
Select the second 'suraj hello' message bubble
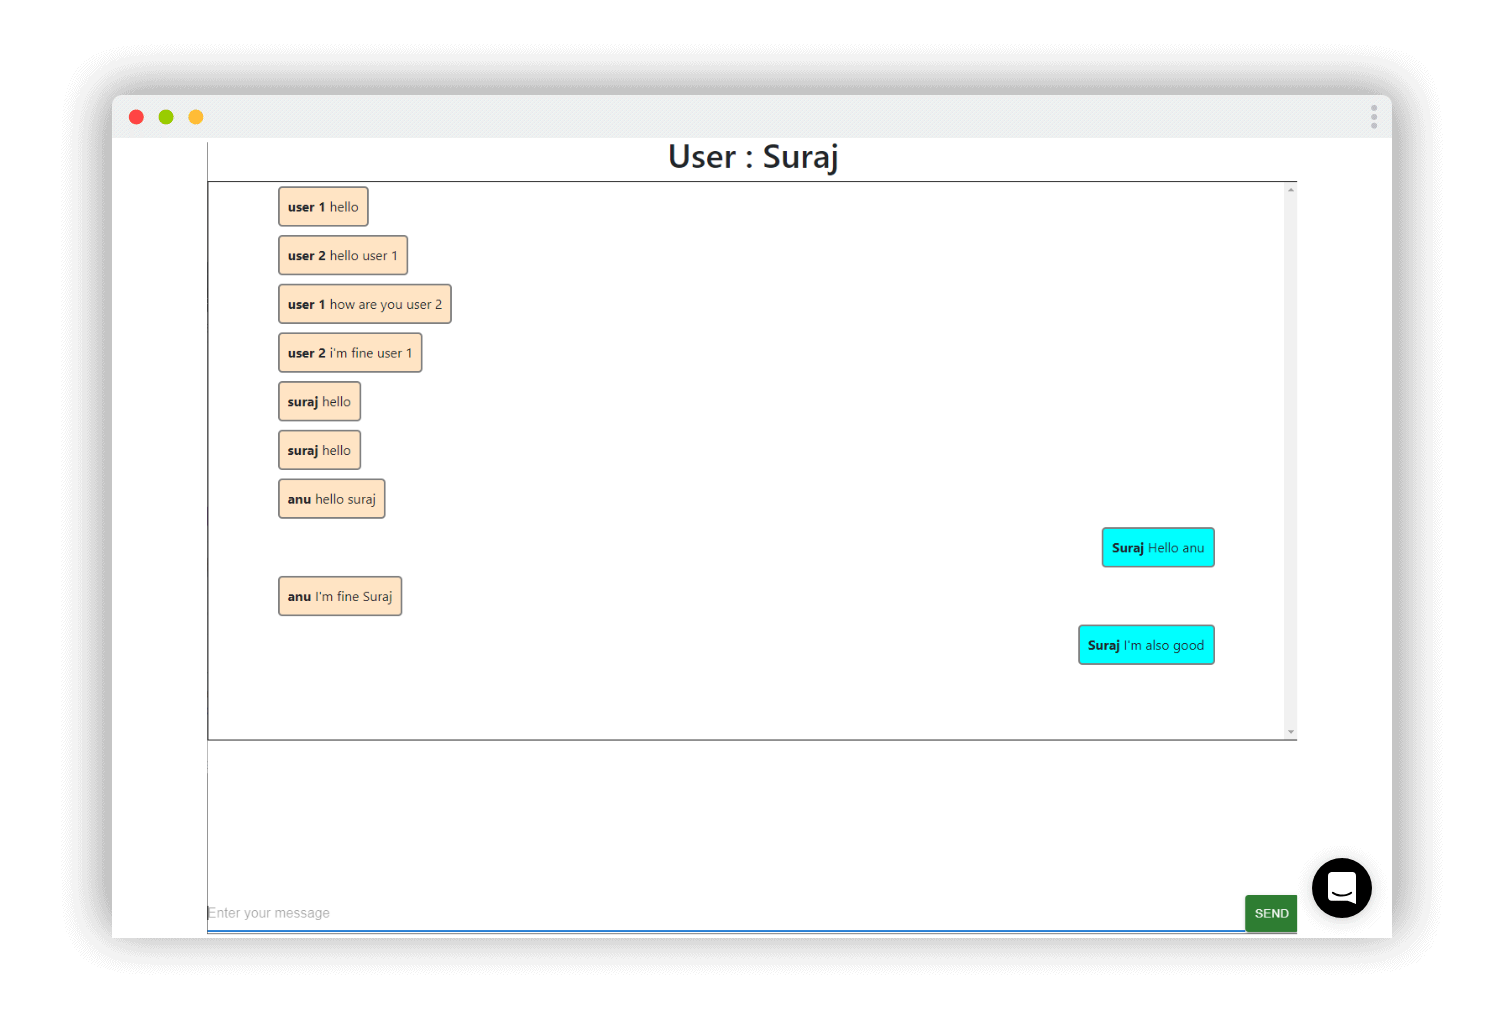(x=319, y=450)
